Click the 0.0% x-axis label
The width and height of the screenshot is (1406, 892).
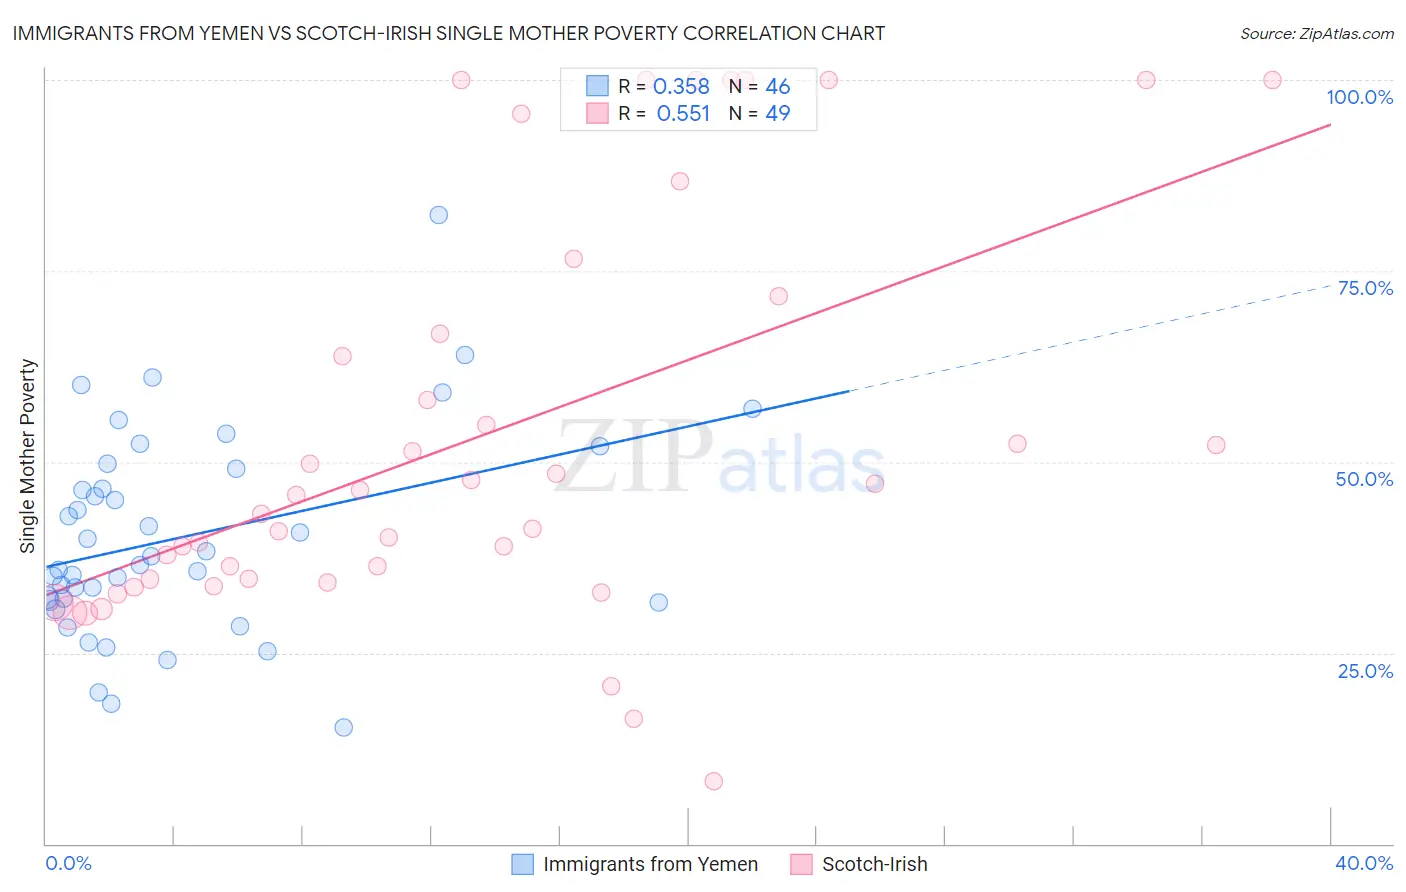click(x=69, y=863)
